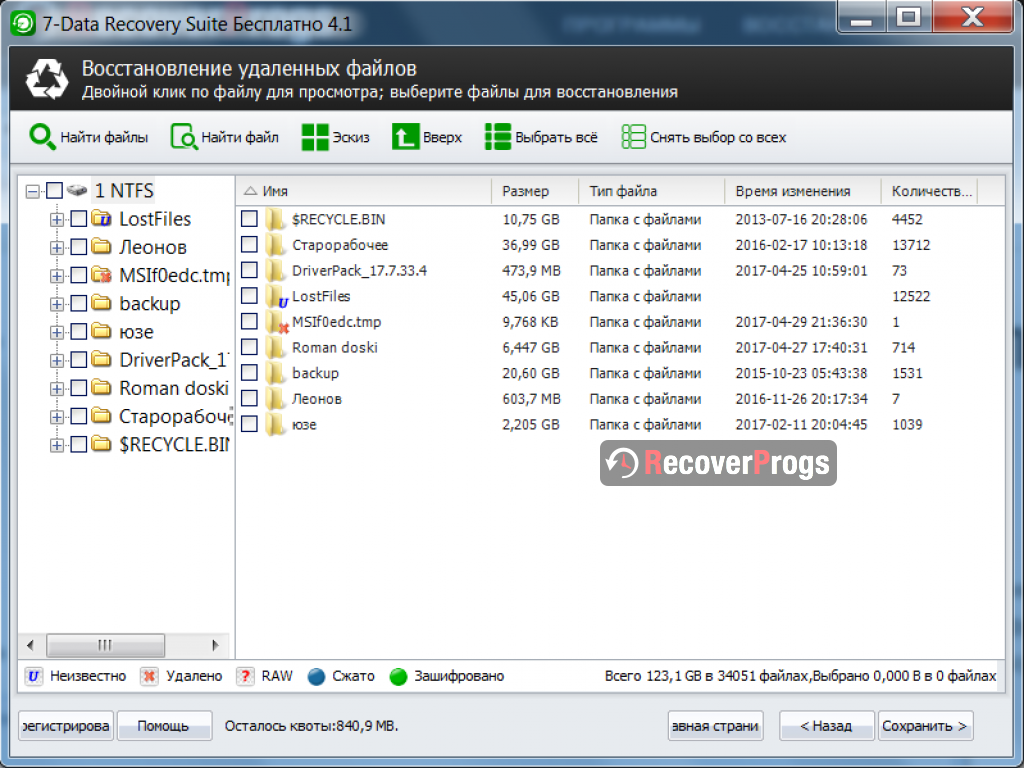The image size is (1024, 768).
Task: Click the Снять выбор со всех icon
Action: pos(633,137)
